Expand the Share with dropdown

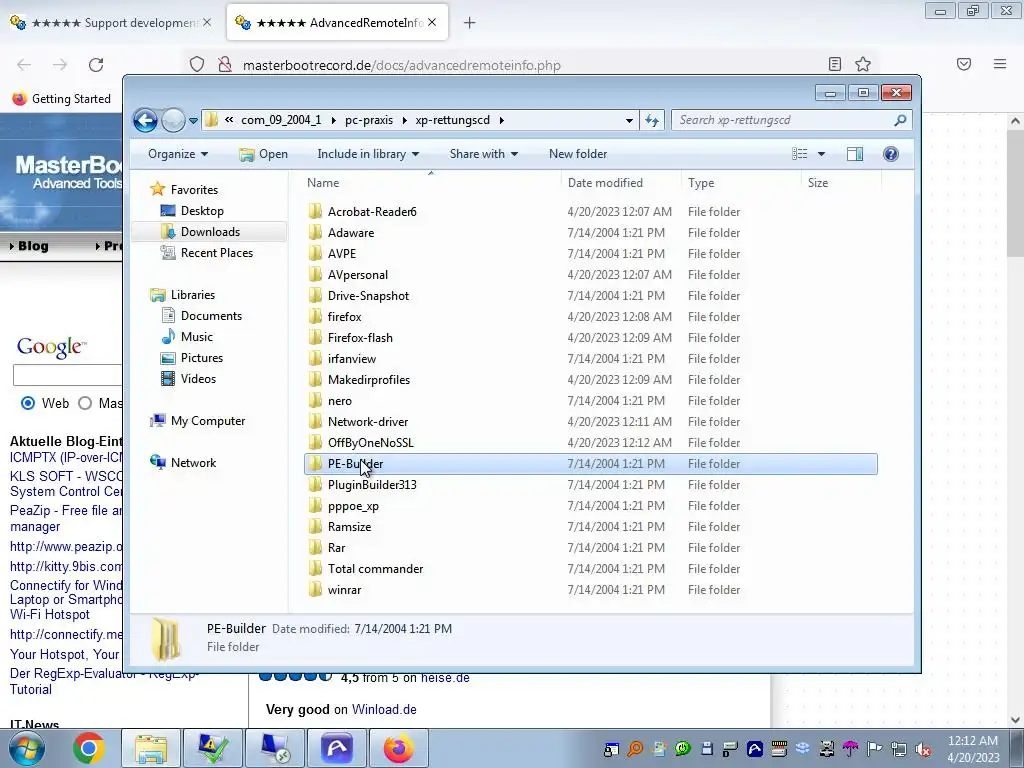[x=484, y=154]
